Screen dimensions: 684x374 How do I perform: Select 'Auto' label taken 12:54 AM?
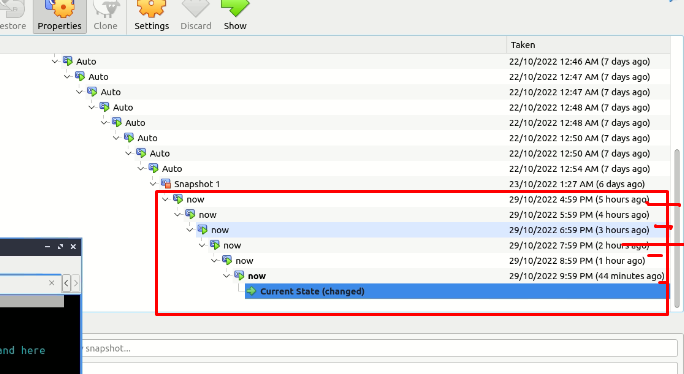tap(172, 169)
